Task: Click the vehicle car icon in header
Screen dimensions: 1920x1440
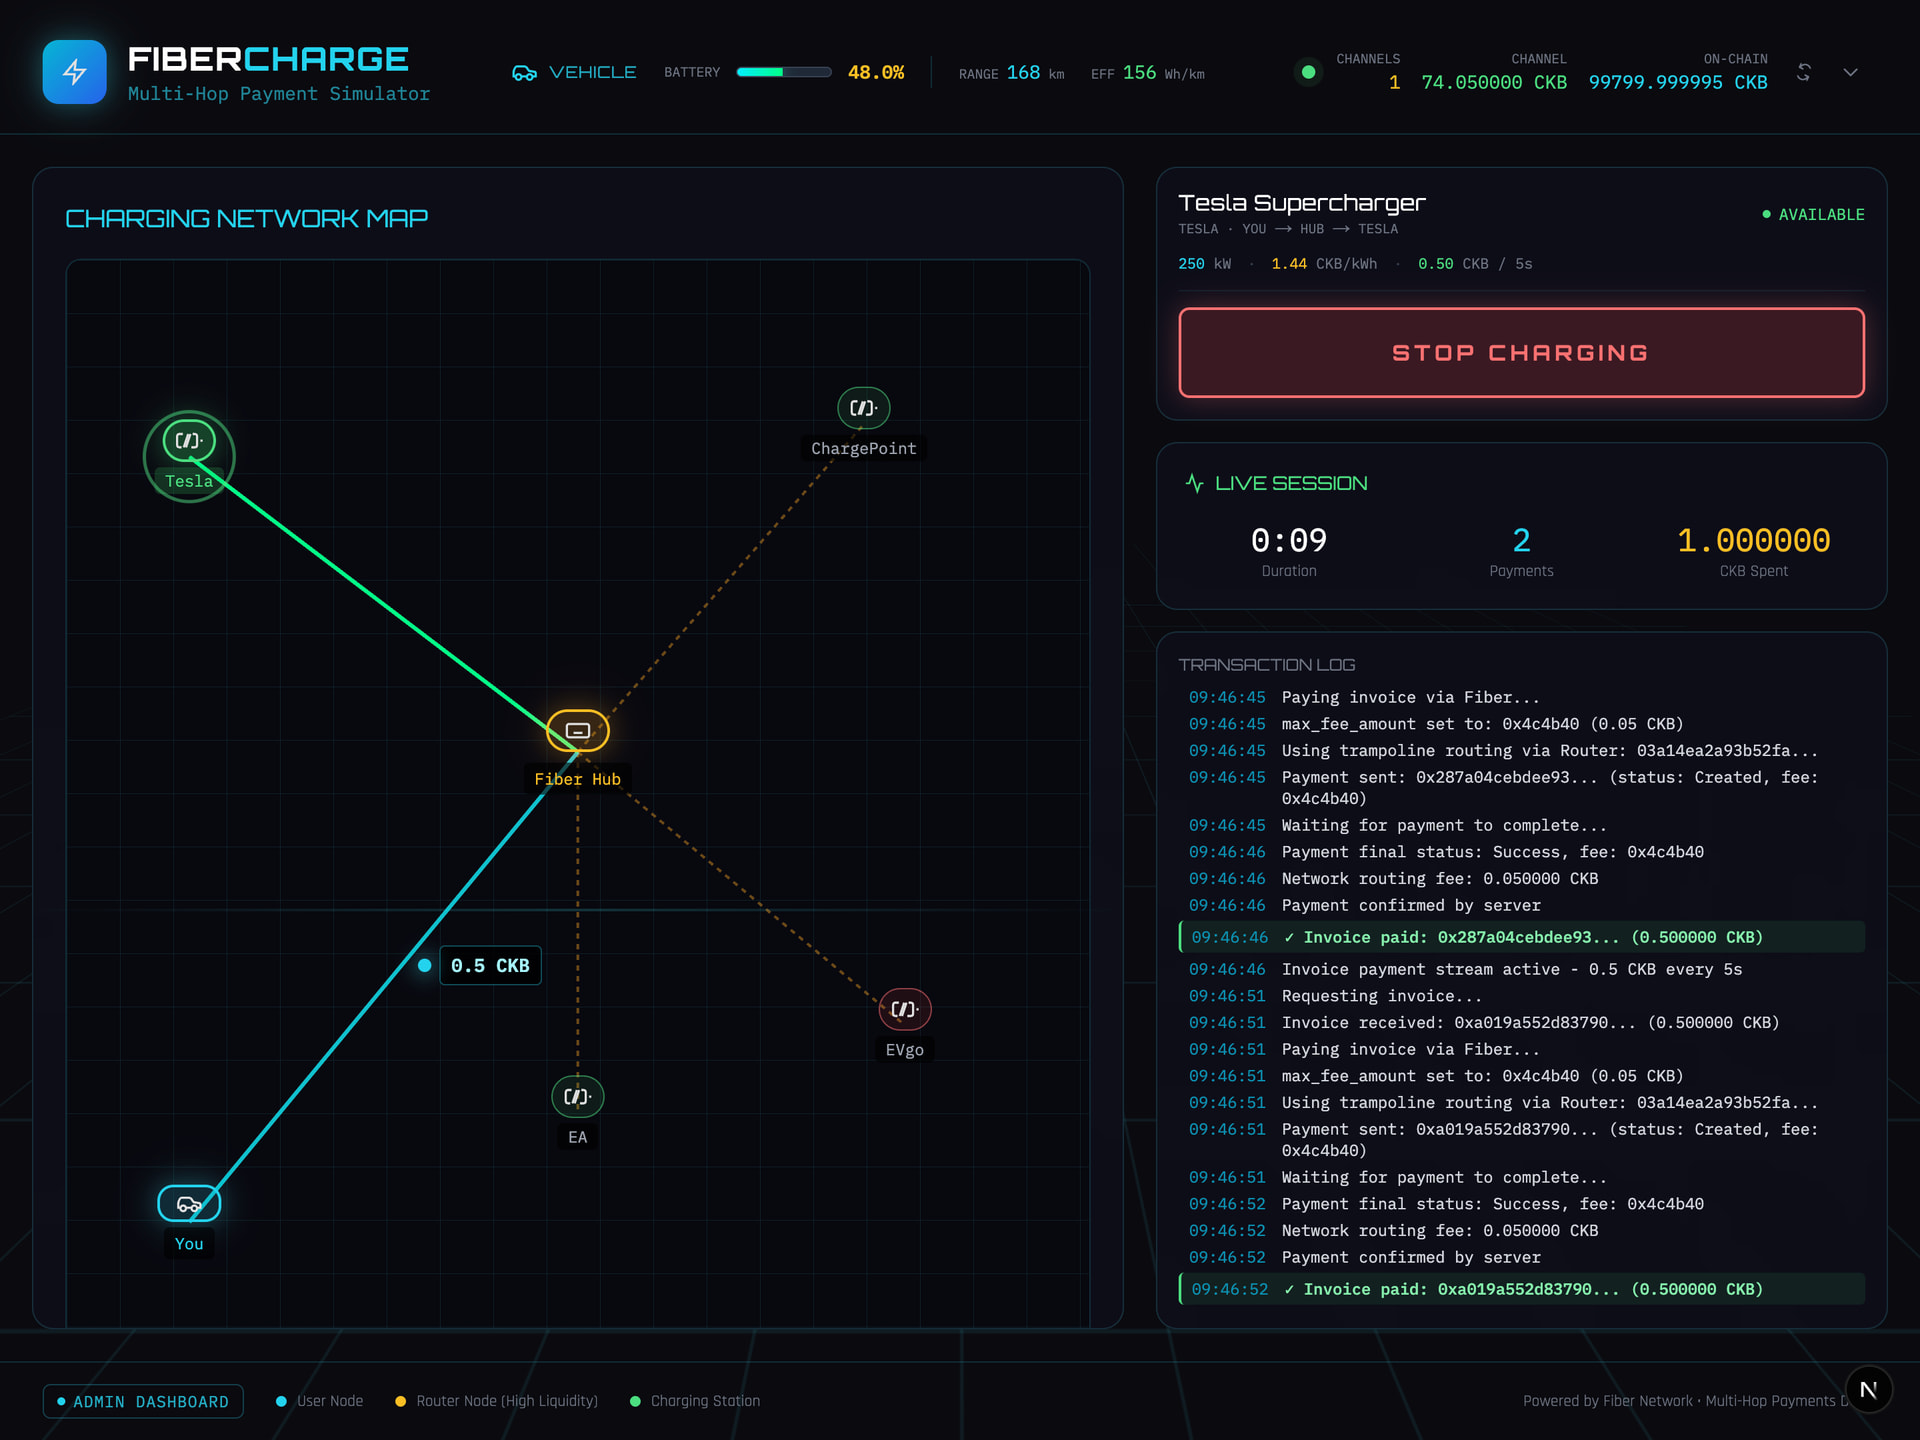Action: tap(524, 73)
